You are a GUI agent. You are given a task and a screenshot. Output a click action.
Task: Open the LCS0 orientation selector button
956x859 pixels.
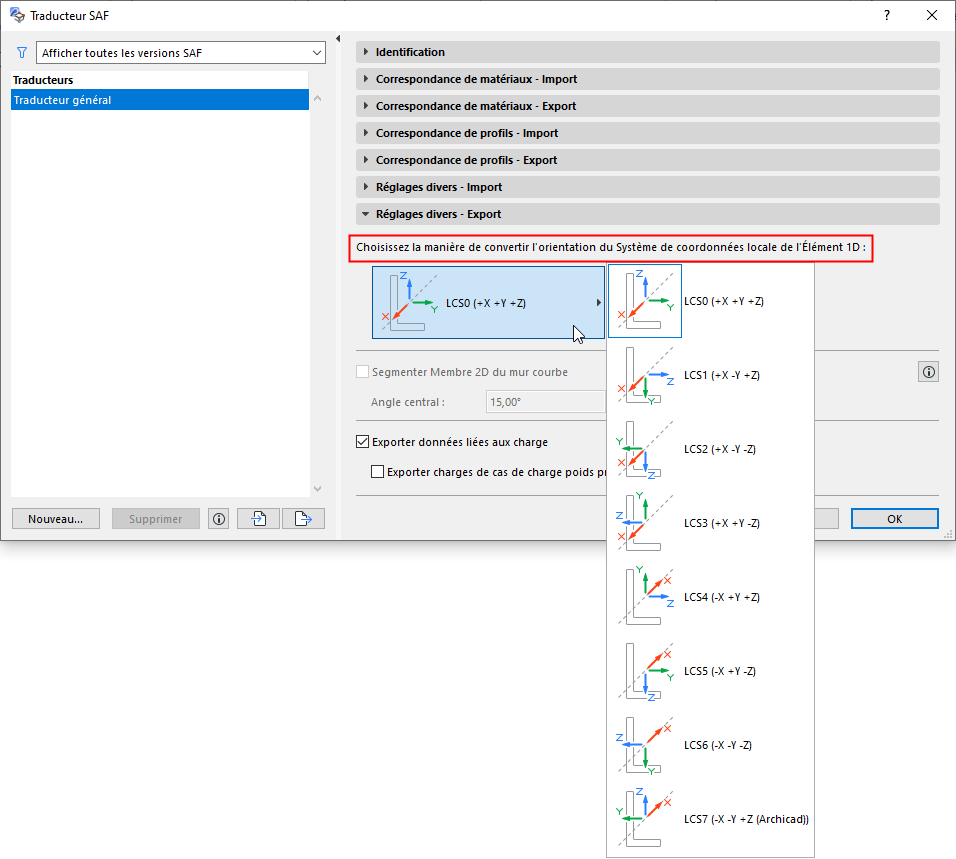(488, 302)
